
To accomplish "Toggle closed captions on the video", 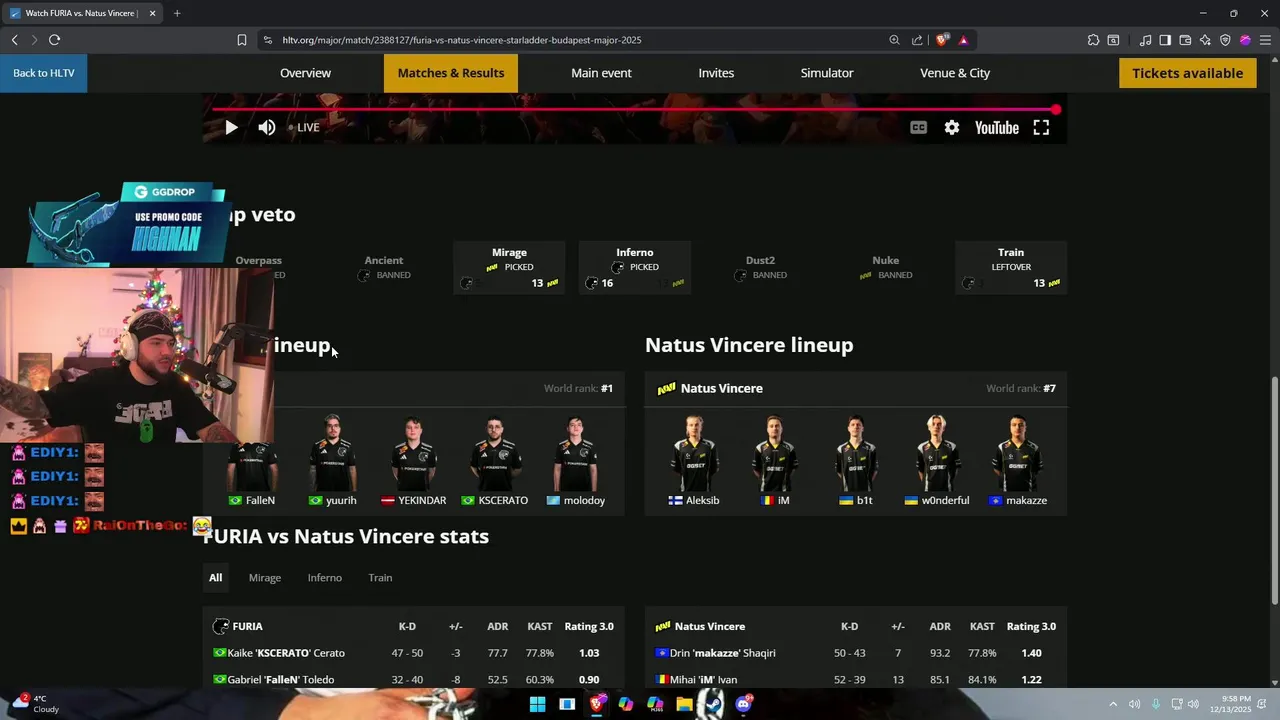I will [918, 127].
